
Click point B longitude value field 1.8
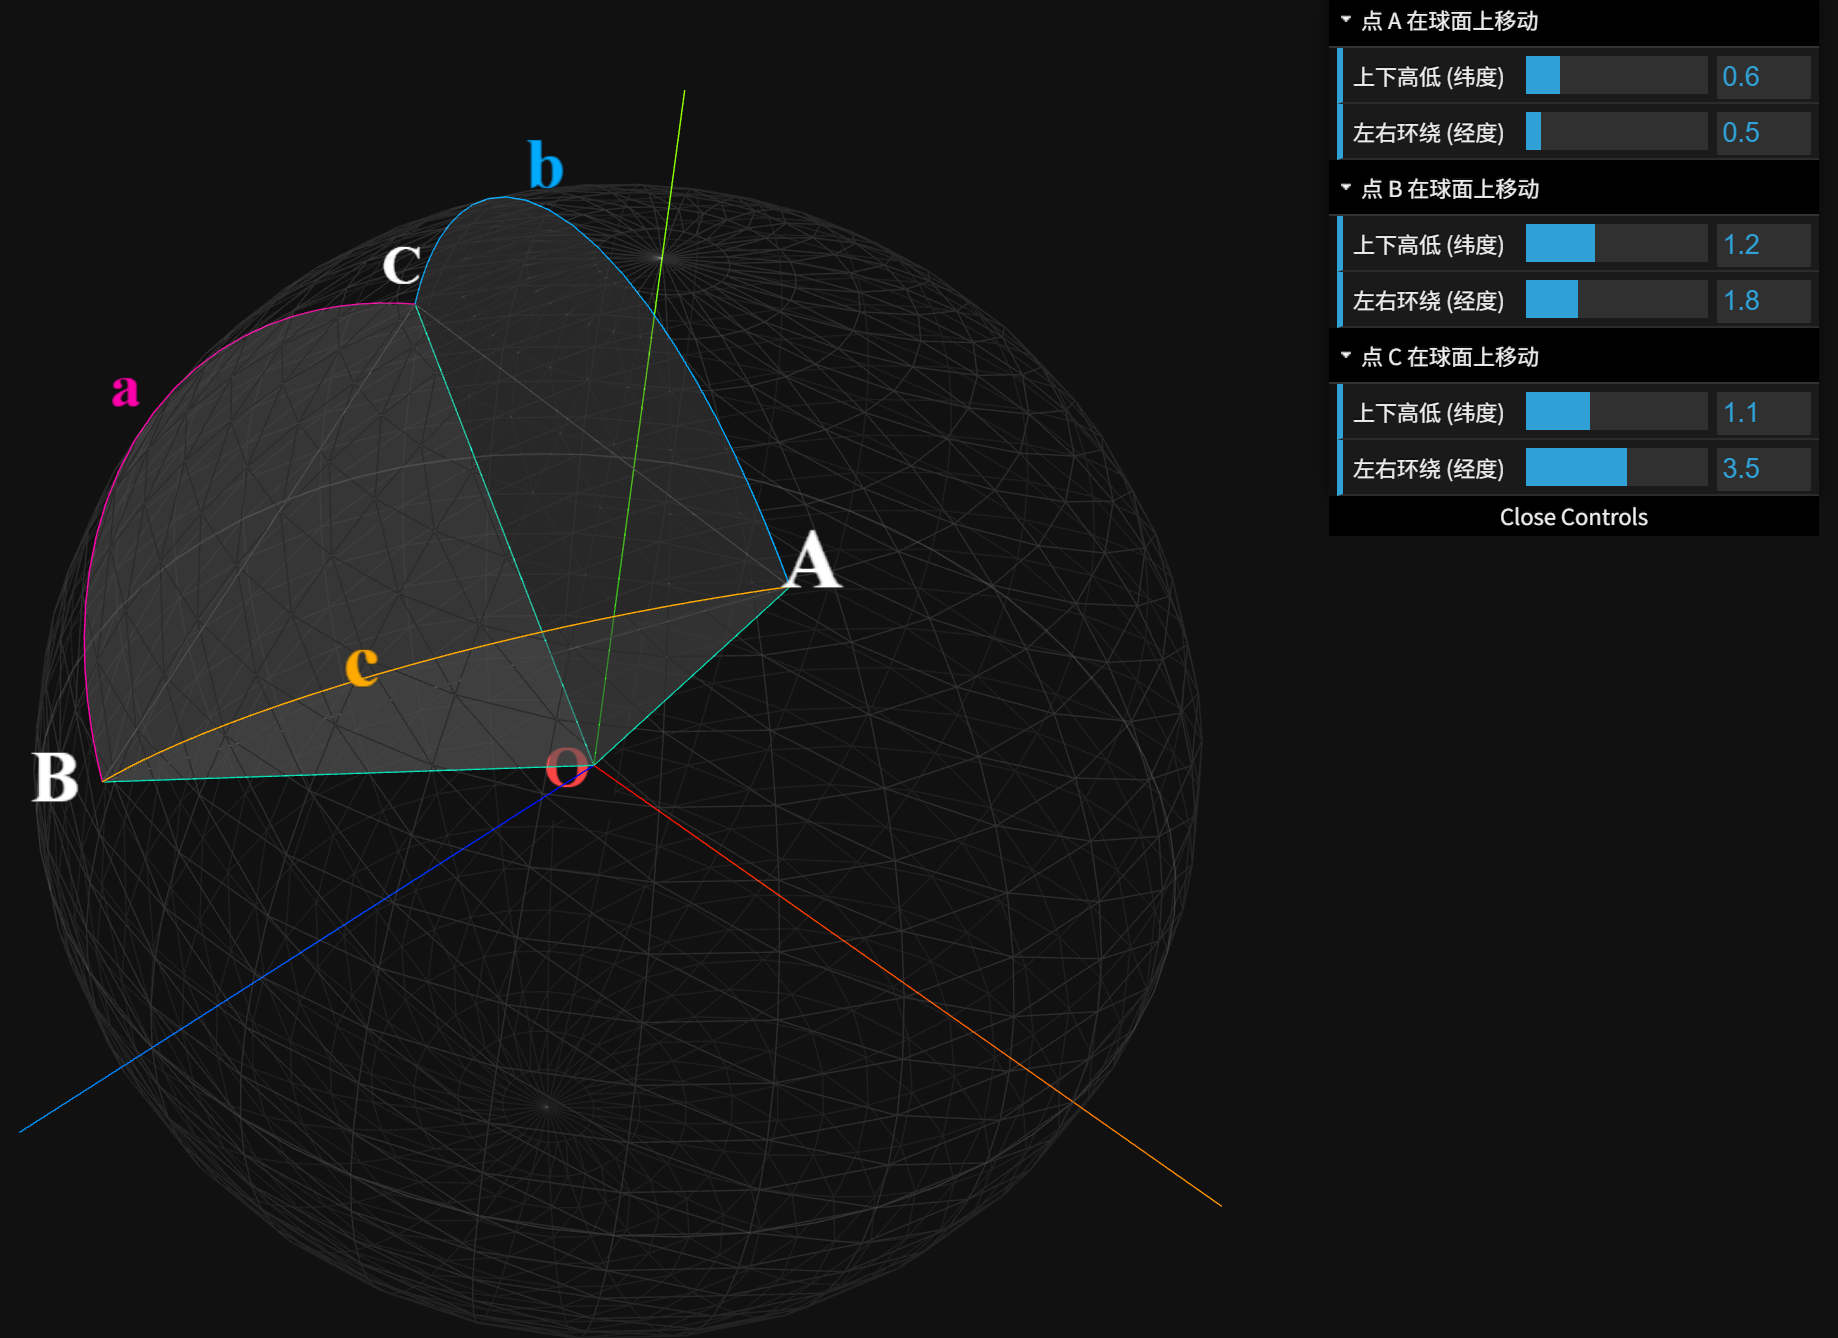point(1763,300)
